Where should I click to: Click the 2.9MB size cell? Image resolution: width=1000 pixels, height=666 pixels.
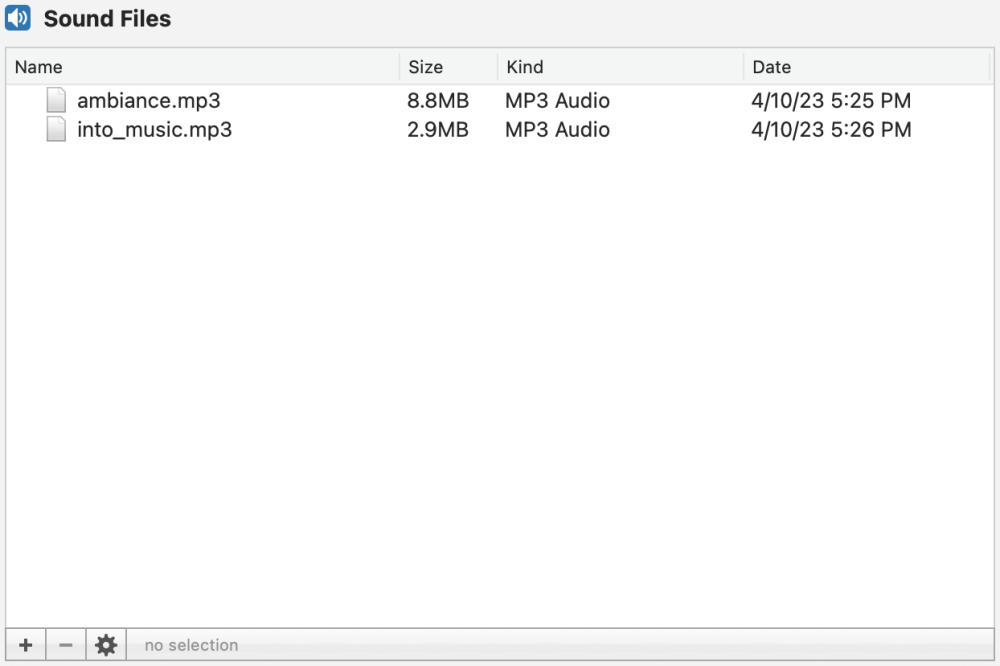point(437,129)
